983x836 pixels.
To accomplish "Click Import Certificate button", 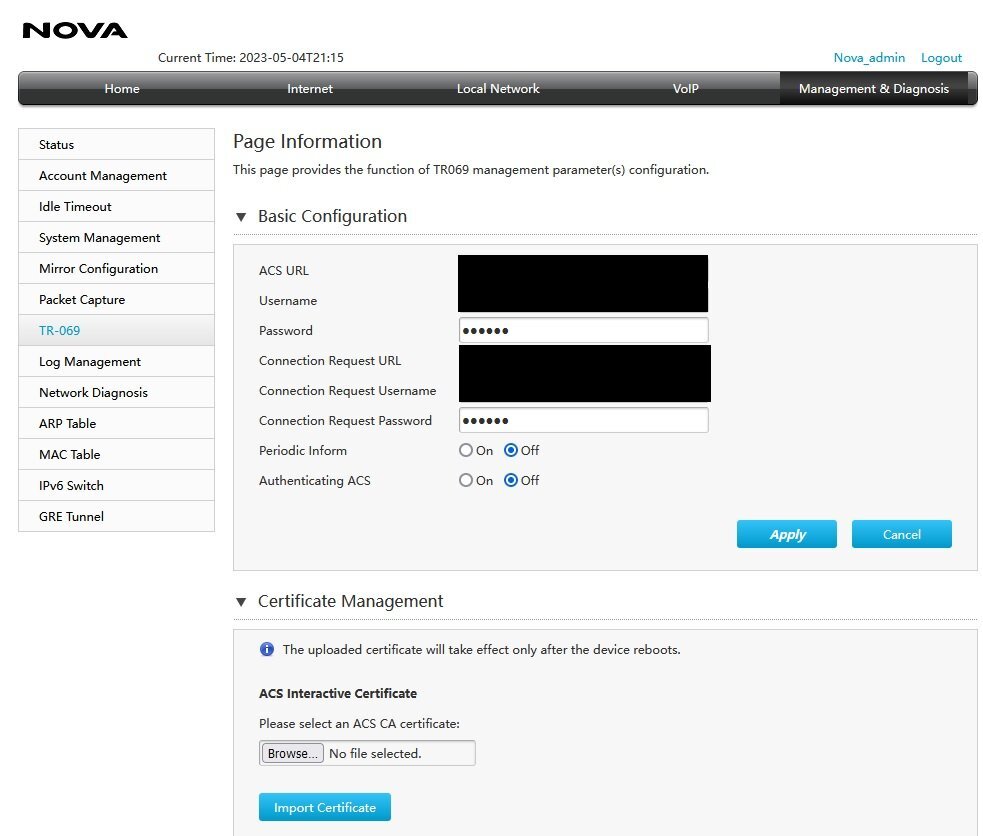I will pos(325,807).
